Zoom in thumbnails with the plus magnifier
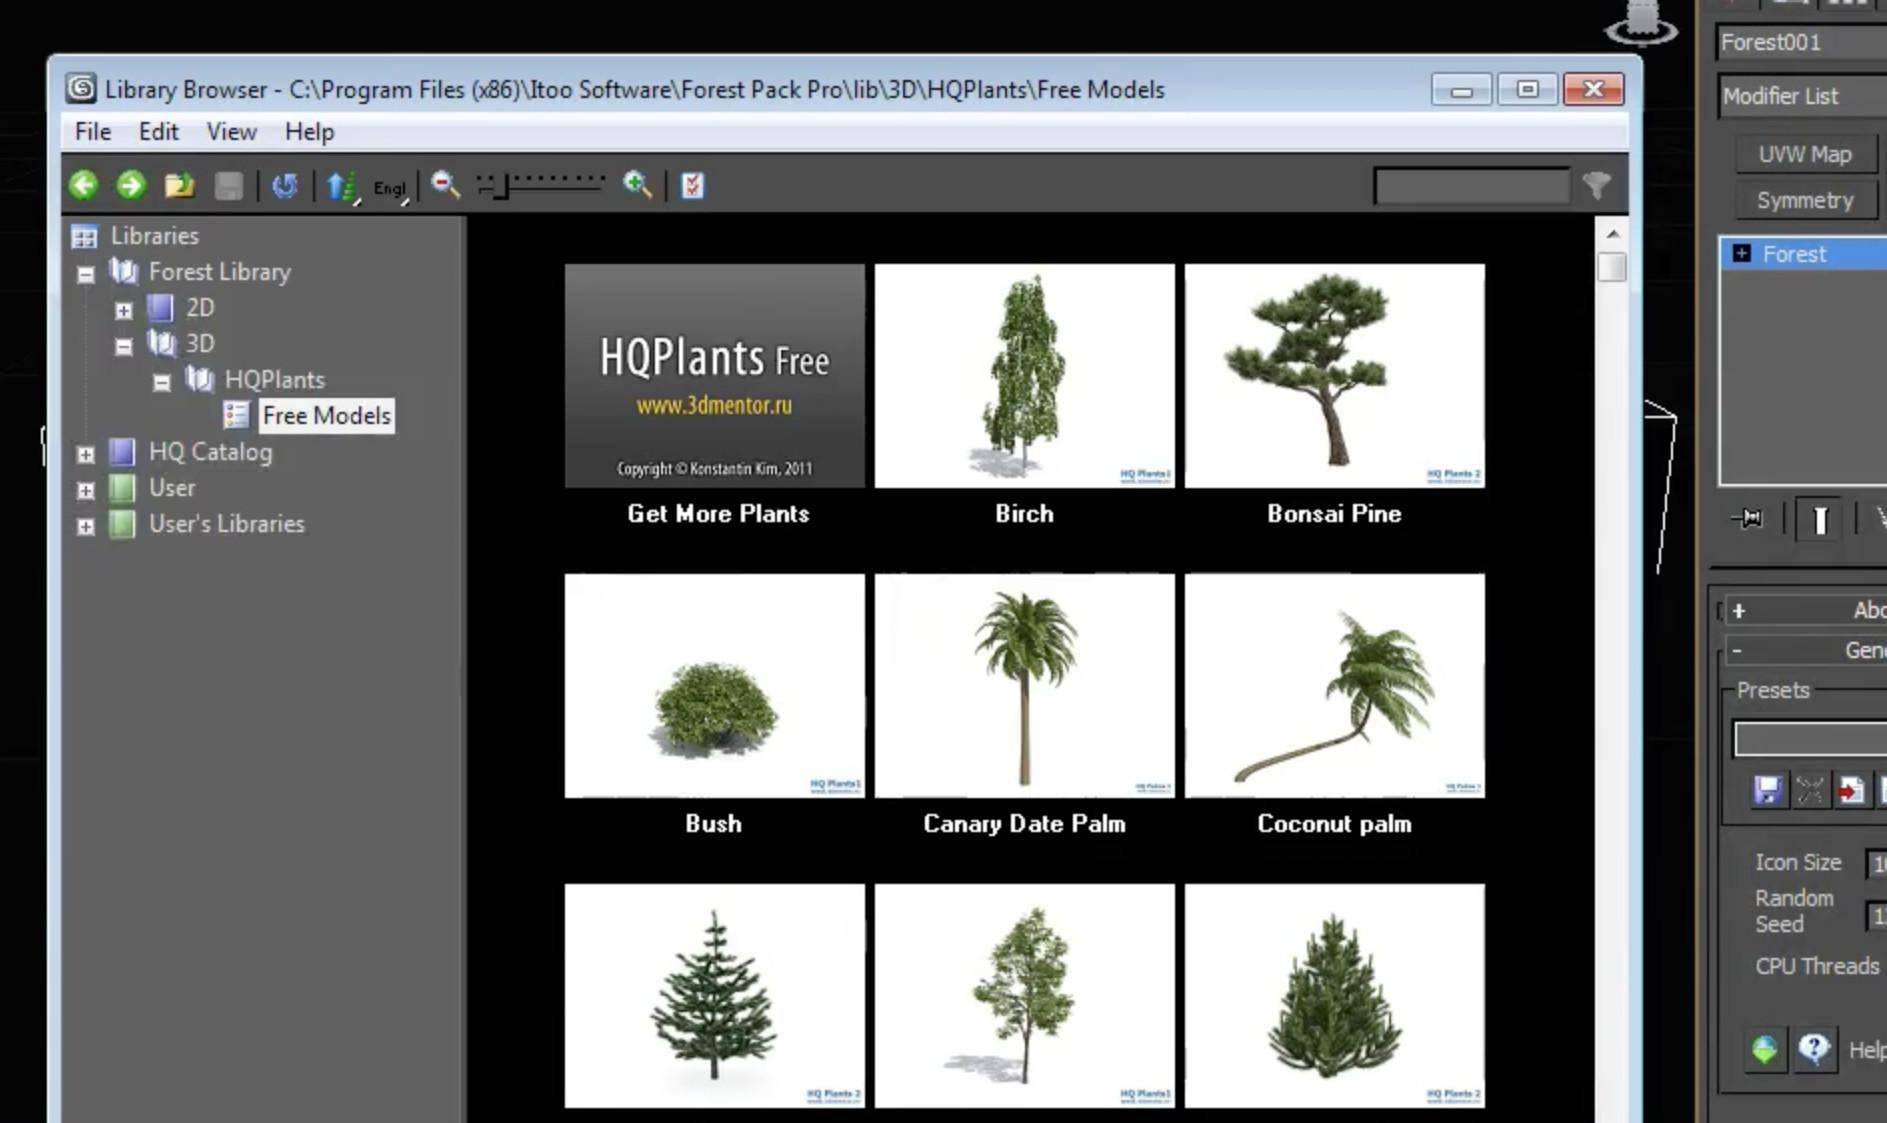This screenshot has width=1887, height=1123. (x=637, y=185)
